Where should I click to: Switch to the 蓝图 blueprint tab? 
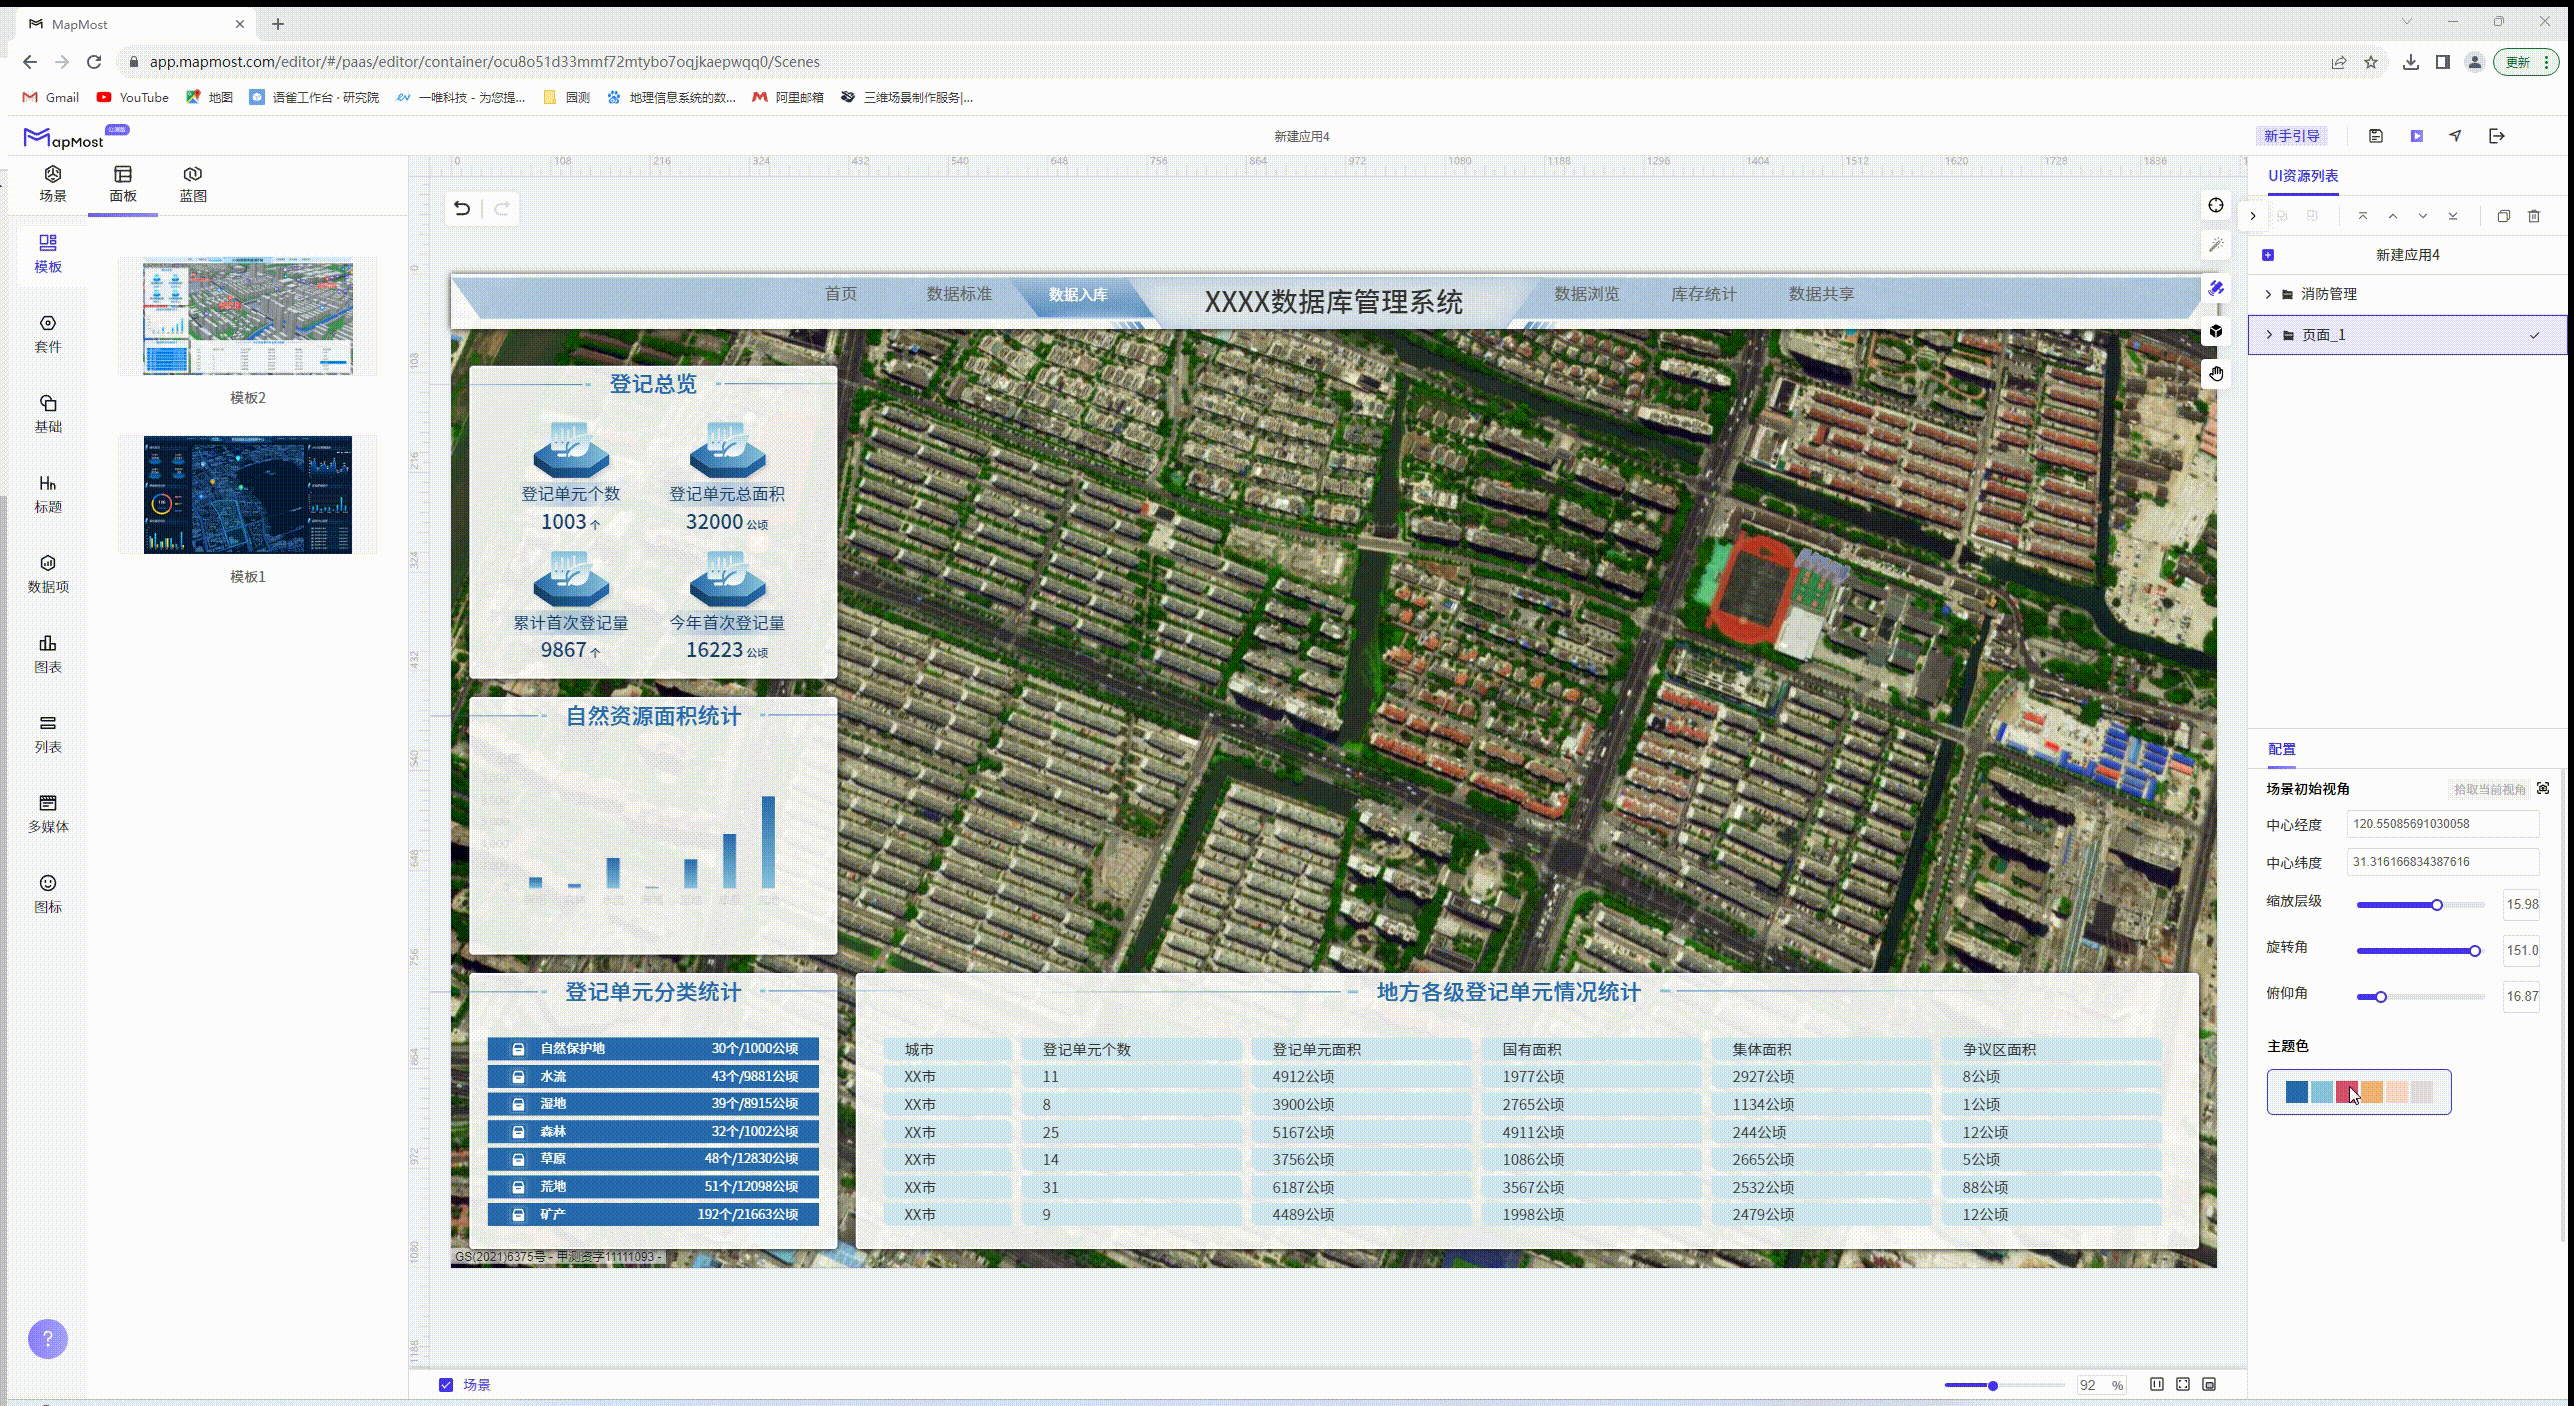pyautogui.click(x=193, y=184)
